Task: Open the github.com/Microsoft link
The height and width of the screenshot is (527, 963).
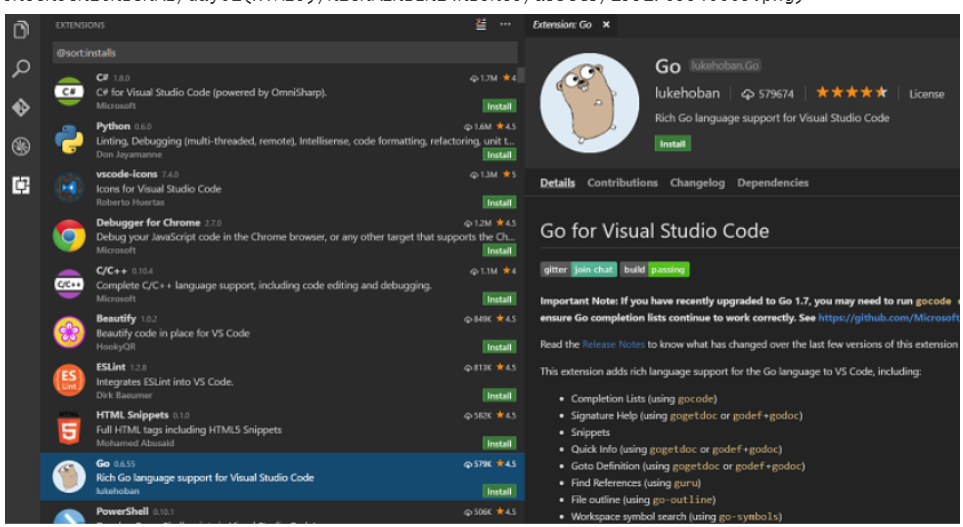Action: coord(888,318)
